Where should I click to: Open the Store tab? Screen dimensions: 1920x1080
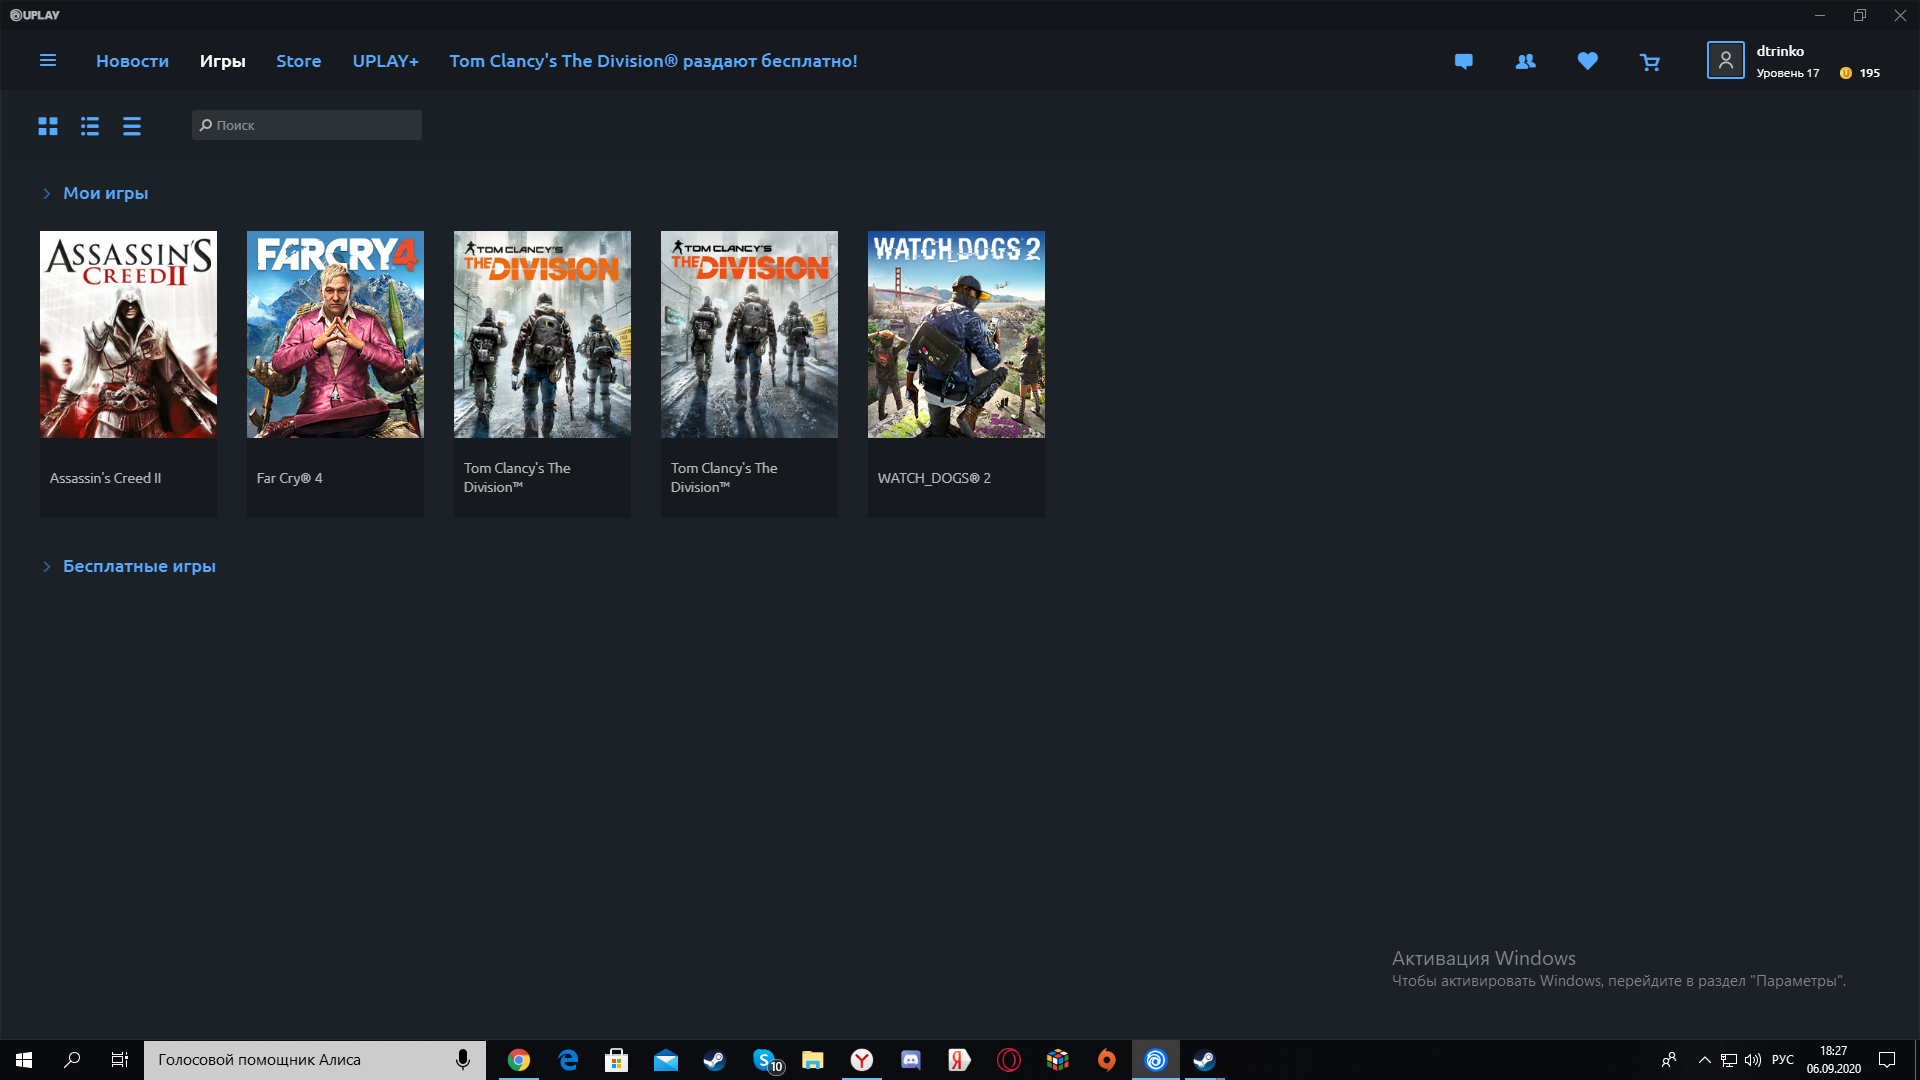[x=299, y=61]
